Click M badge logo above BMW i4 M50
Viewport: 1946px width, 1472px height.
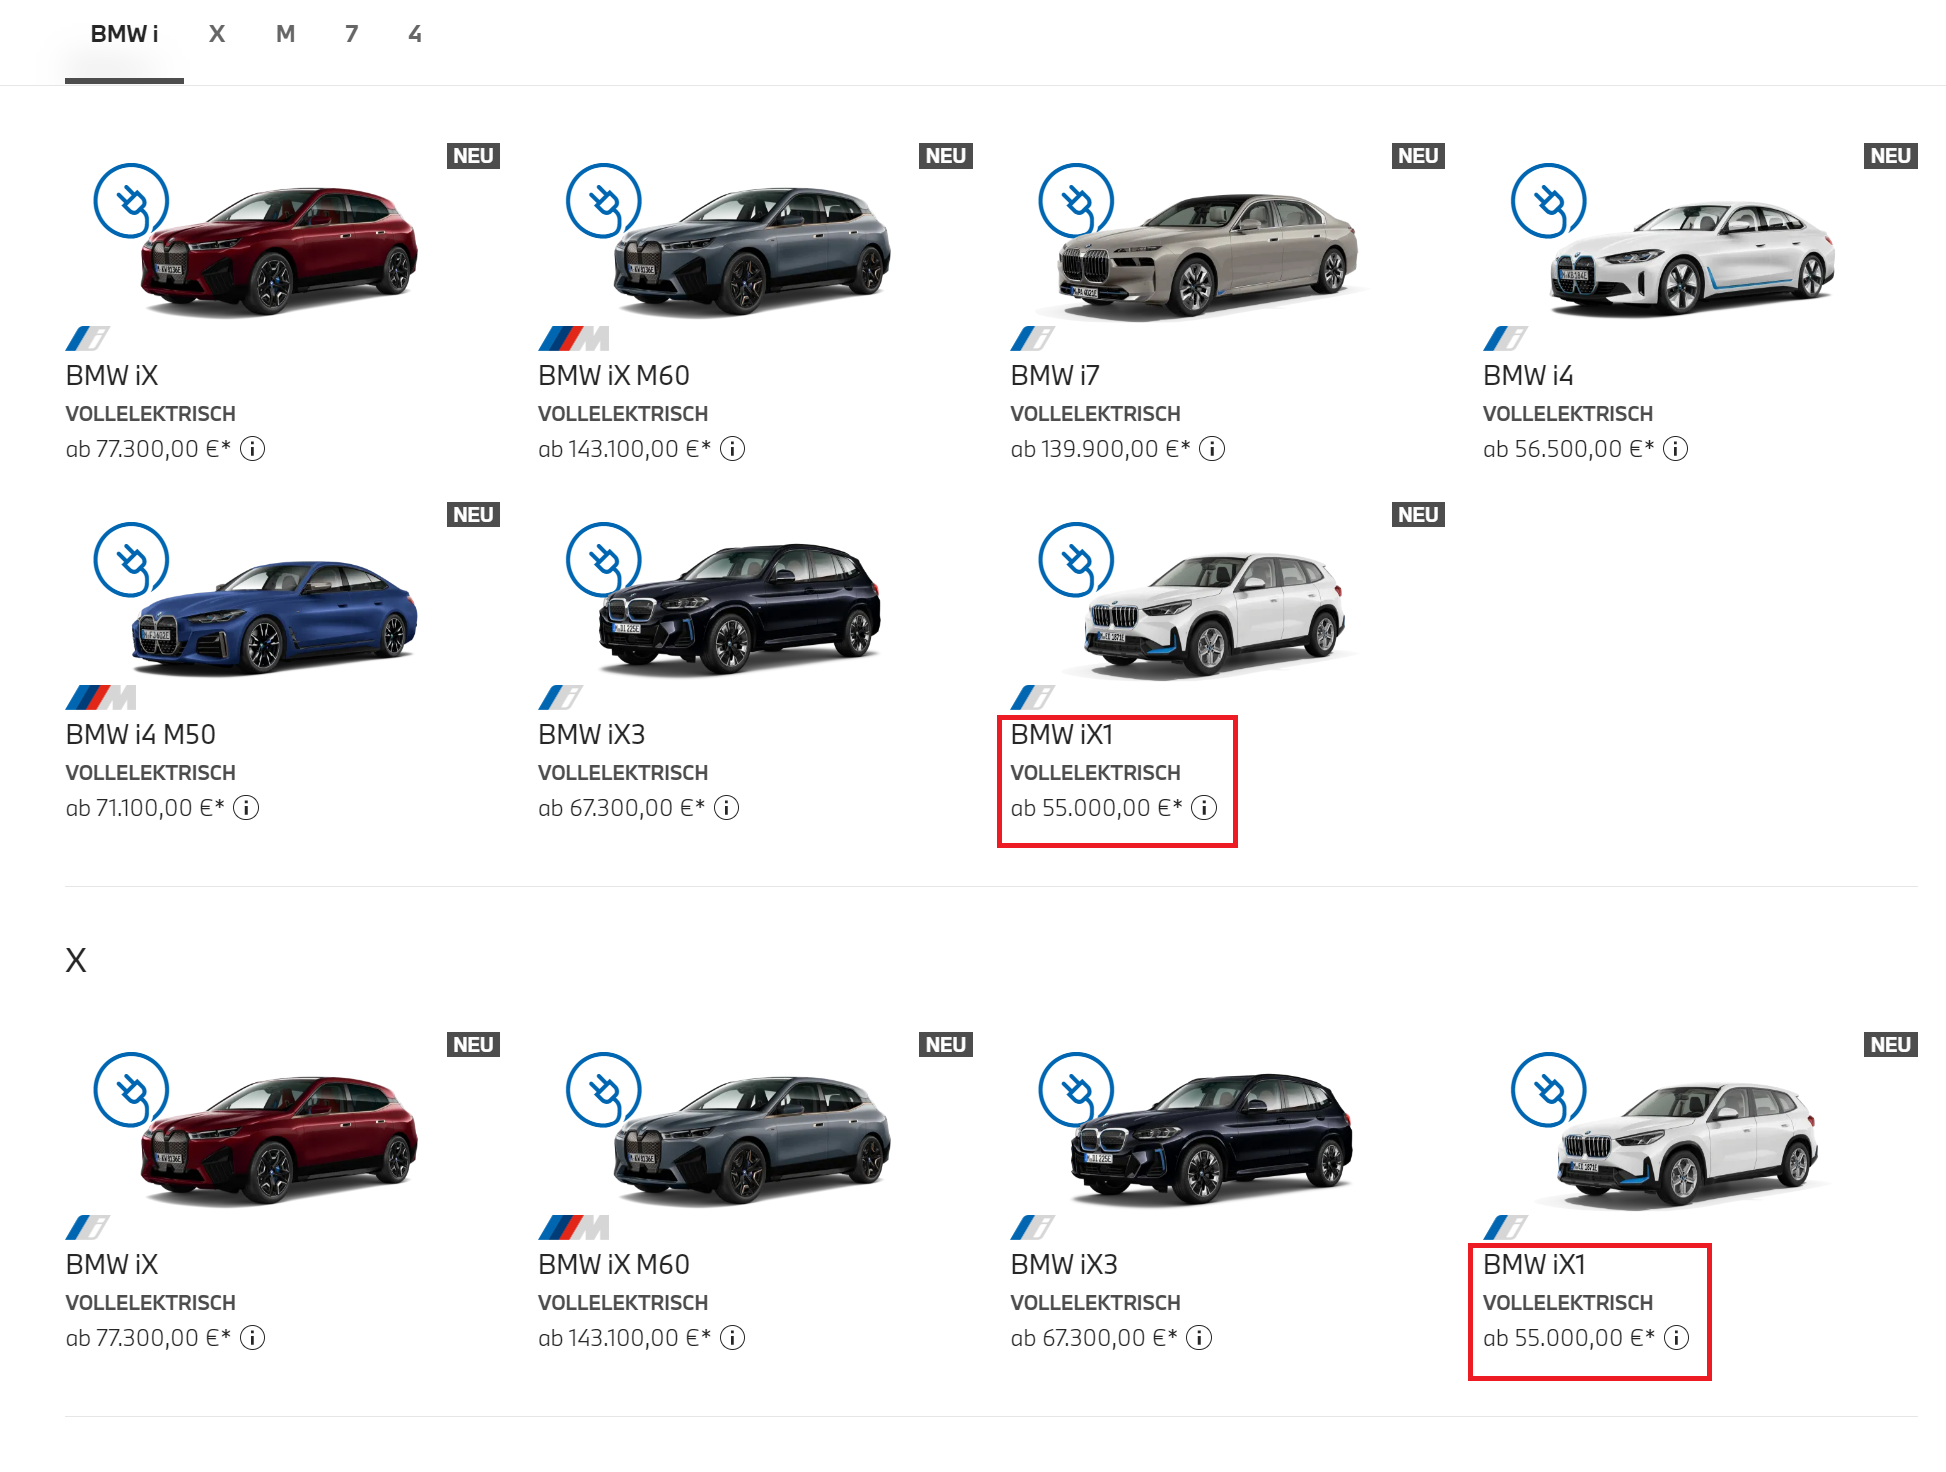tap(101, 697)
